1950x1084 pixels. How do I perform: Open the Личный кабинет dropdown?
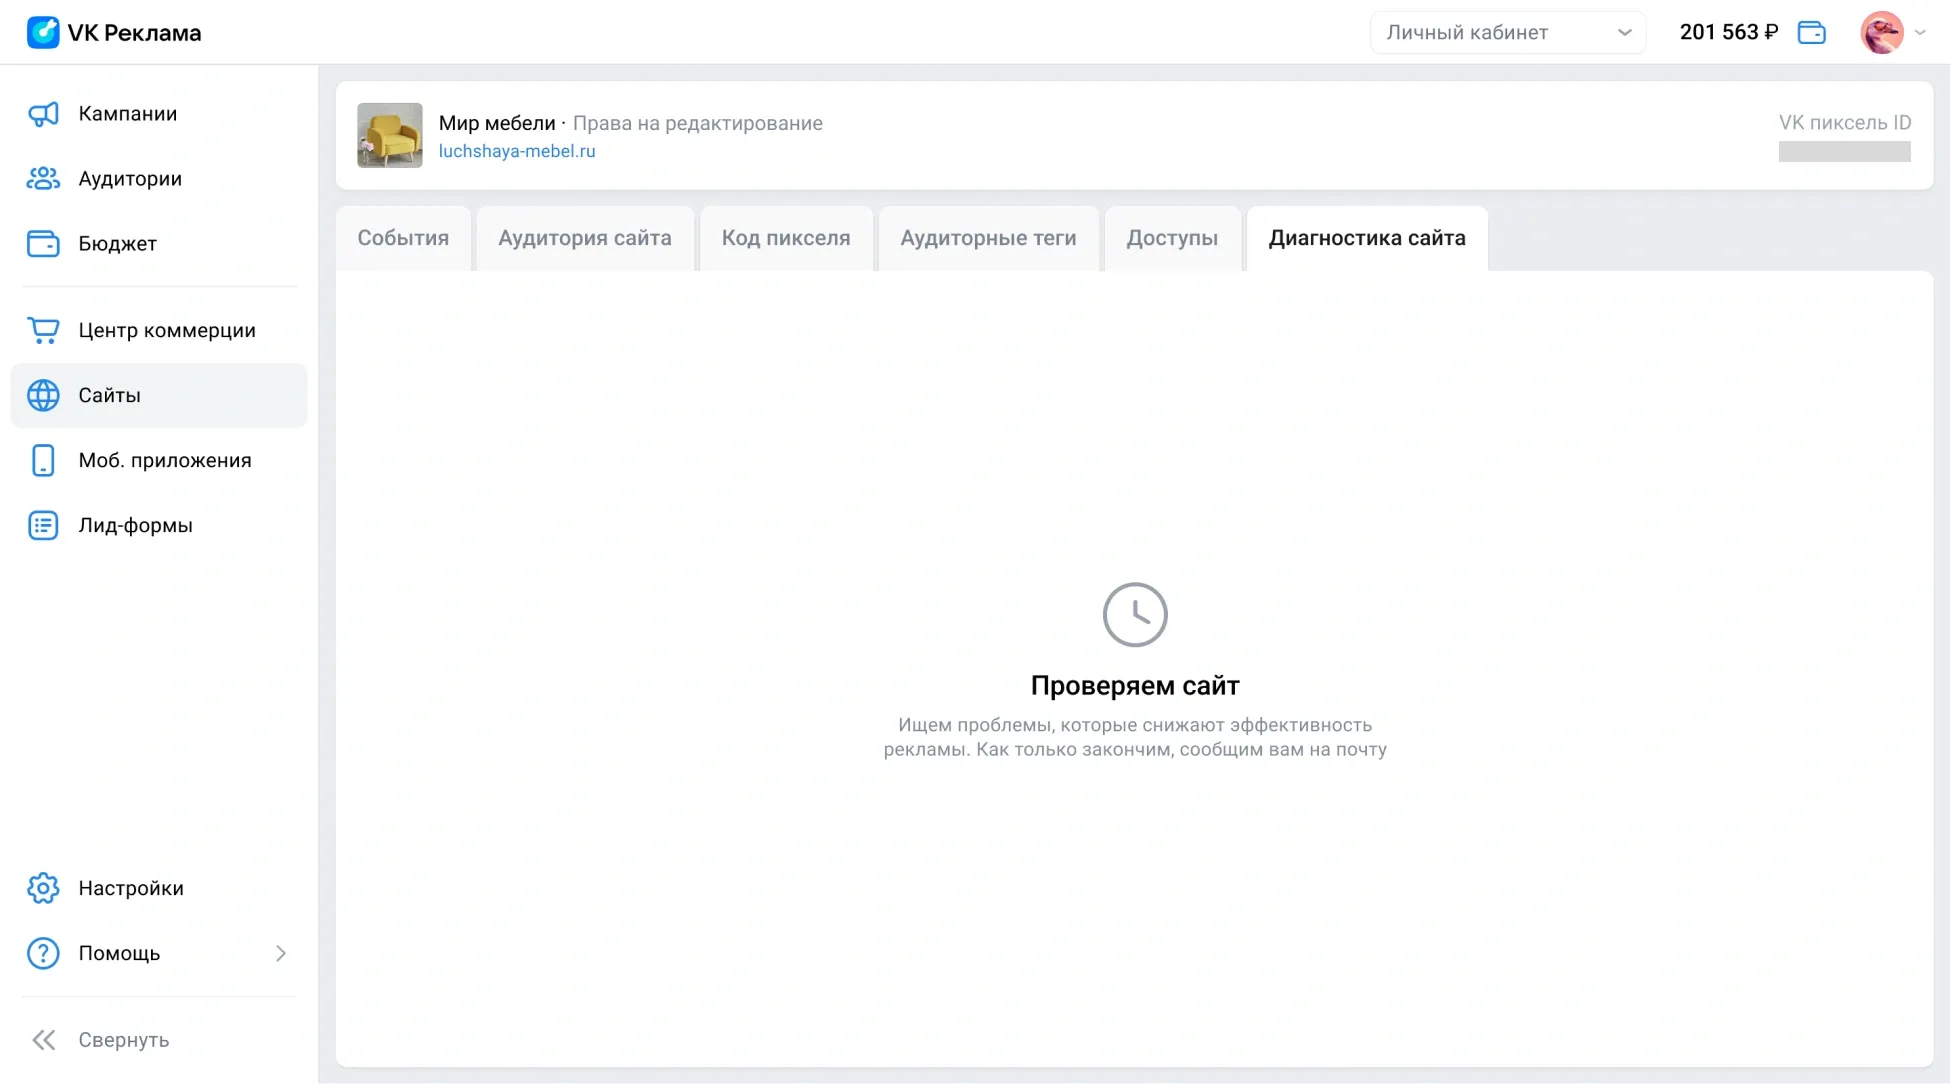click(1507, 32)
